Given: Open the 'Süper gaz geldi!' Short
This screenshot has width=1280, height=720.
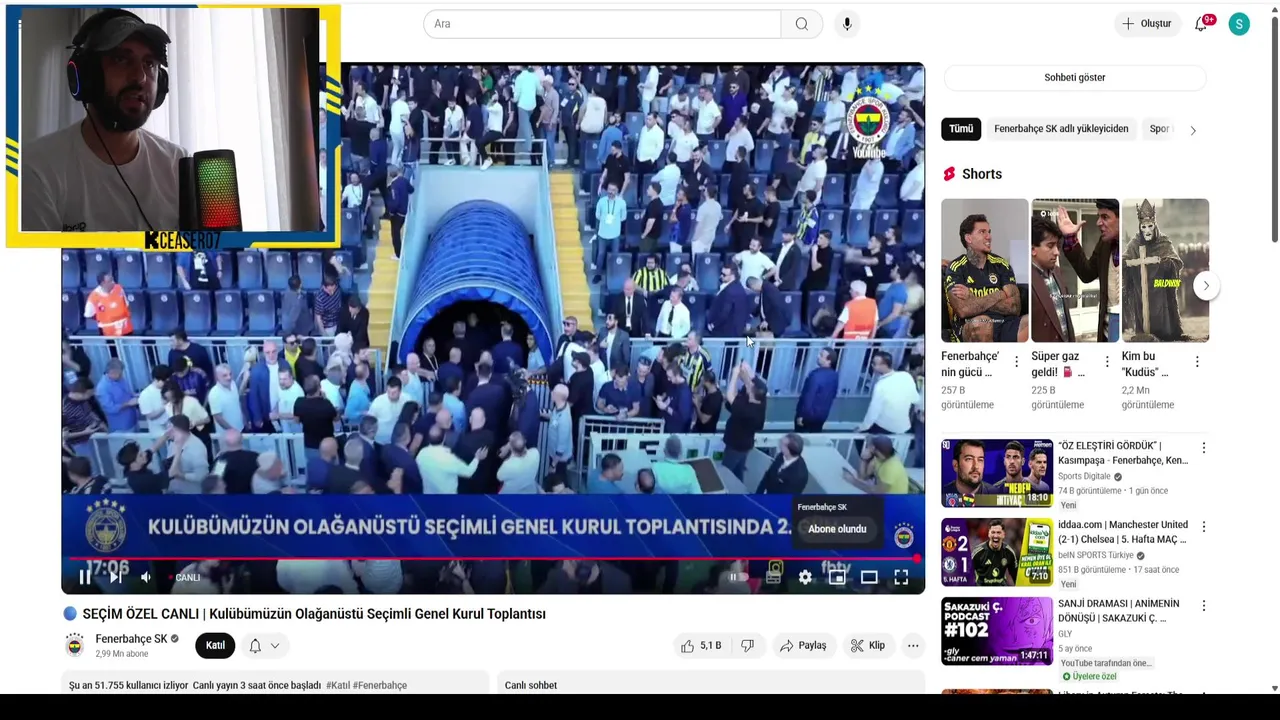Looking at the screenshot, I should click(x=1075, y=270).
